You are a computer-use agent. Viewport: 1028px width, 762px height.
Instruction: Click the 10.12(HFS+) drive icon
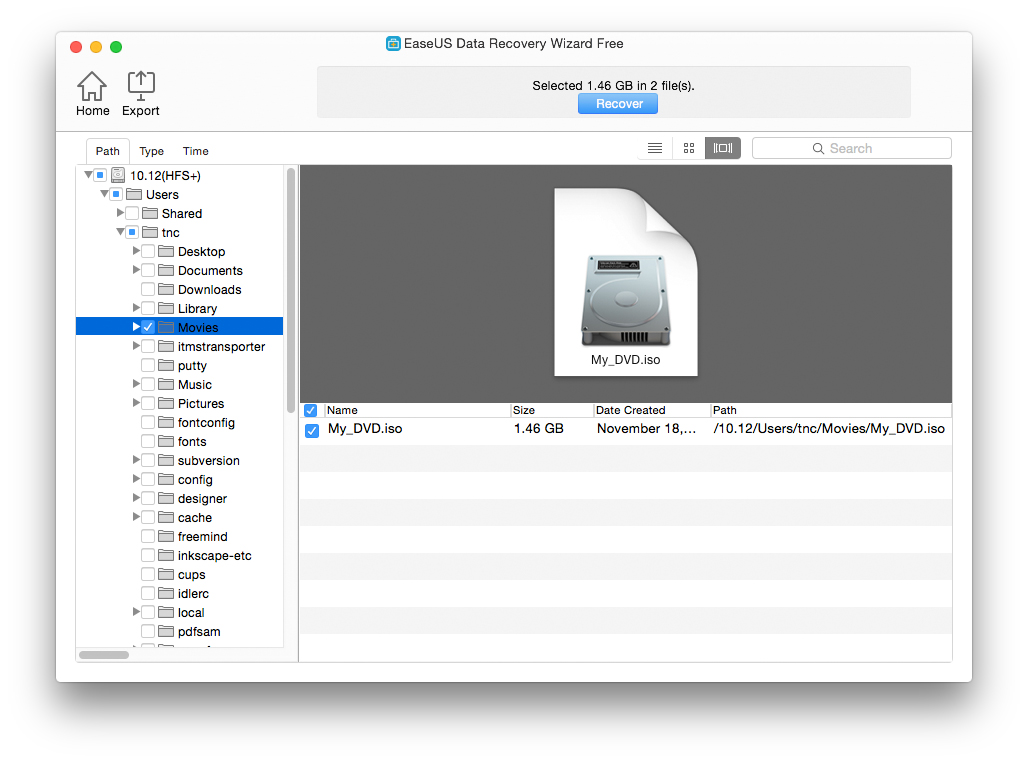(118, 175)
